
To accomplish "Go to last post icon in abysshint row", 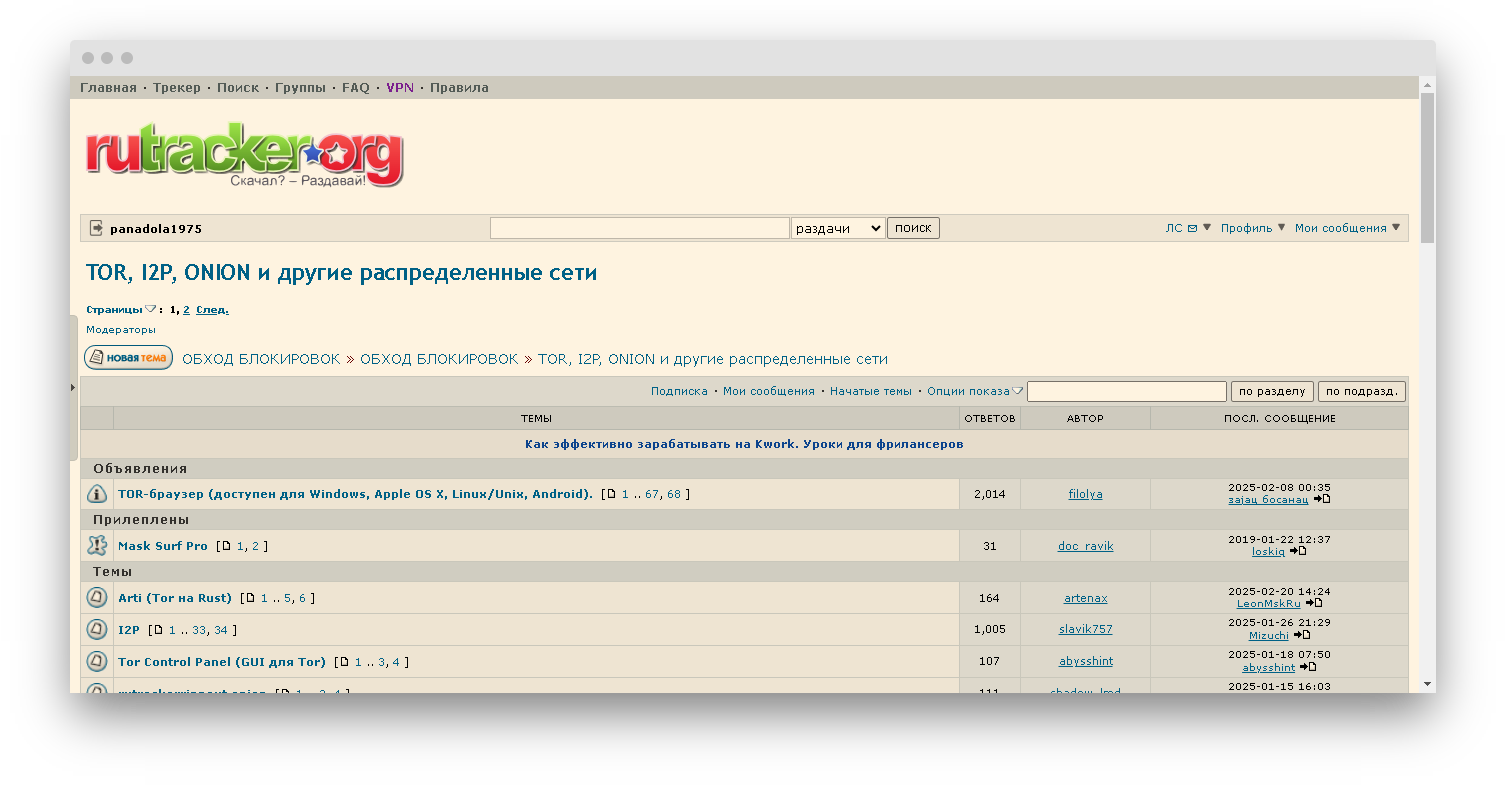I will pyautogui.click(x=1308, y=667).
